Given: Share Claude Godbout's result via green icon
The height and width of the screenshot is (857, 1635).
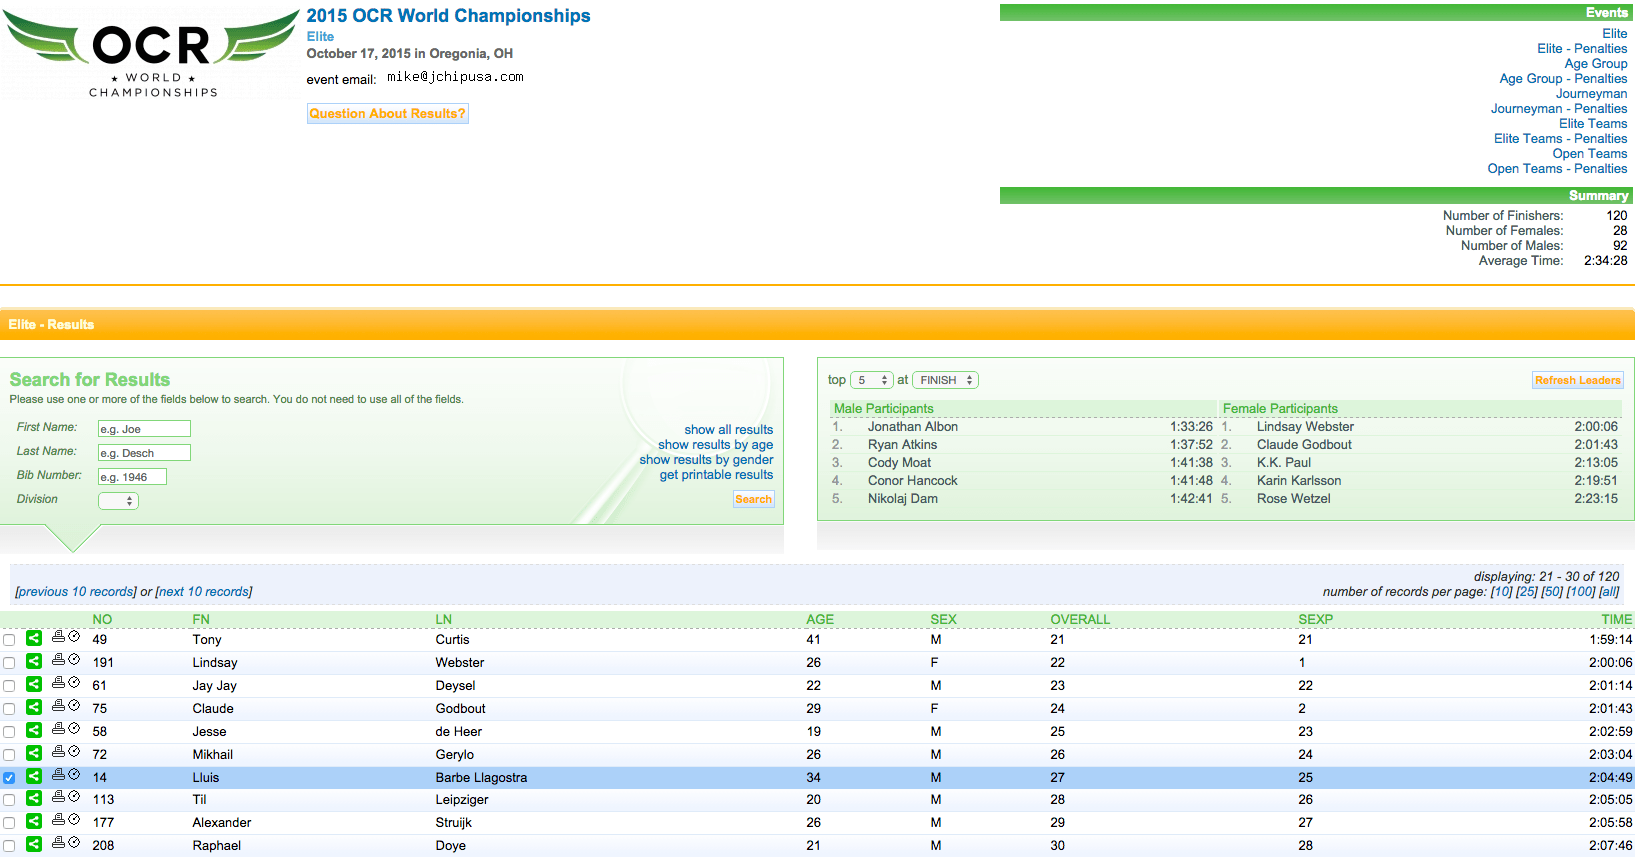Looking at the screenshot, I should click(x=34, y=707).
